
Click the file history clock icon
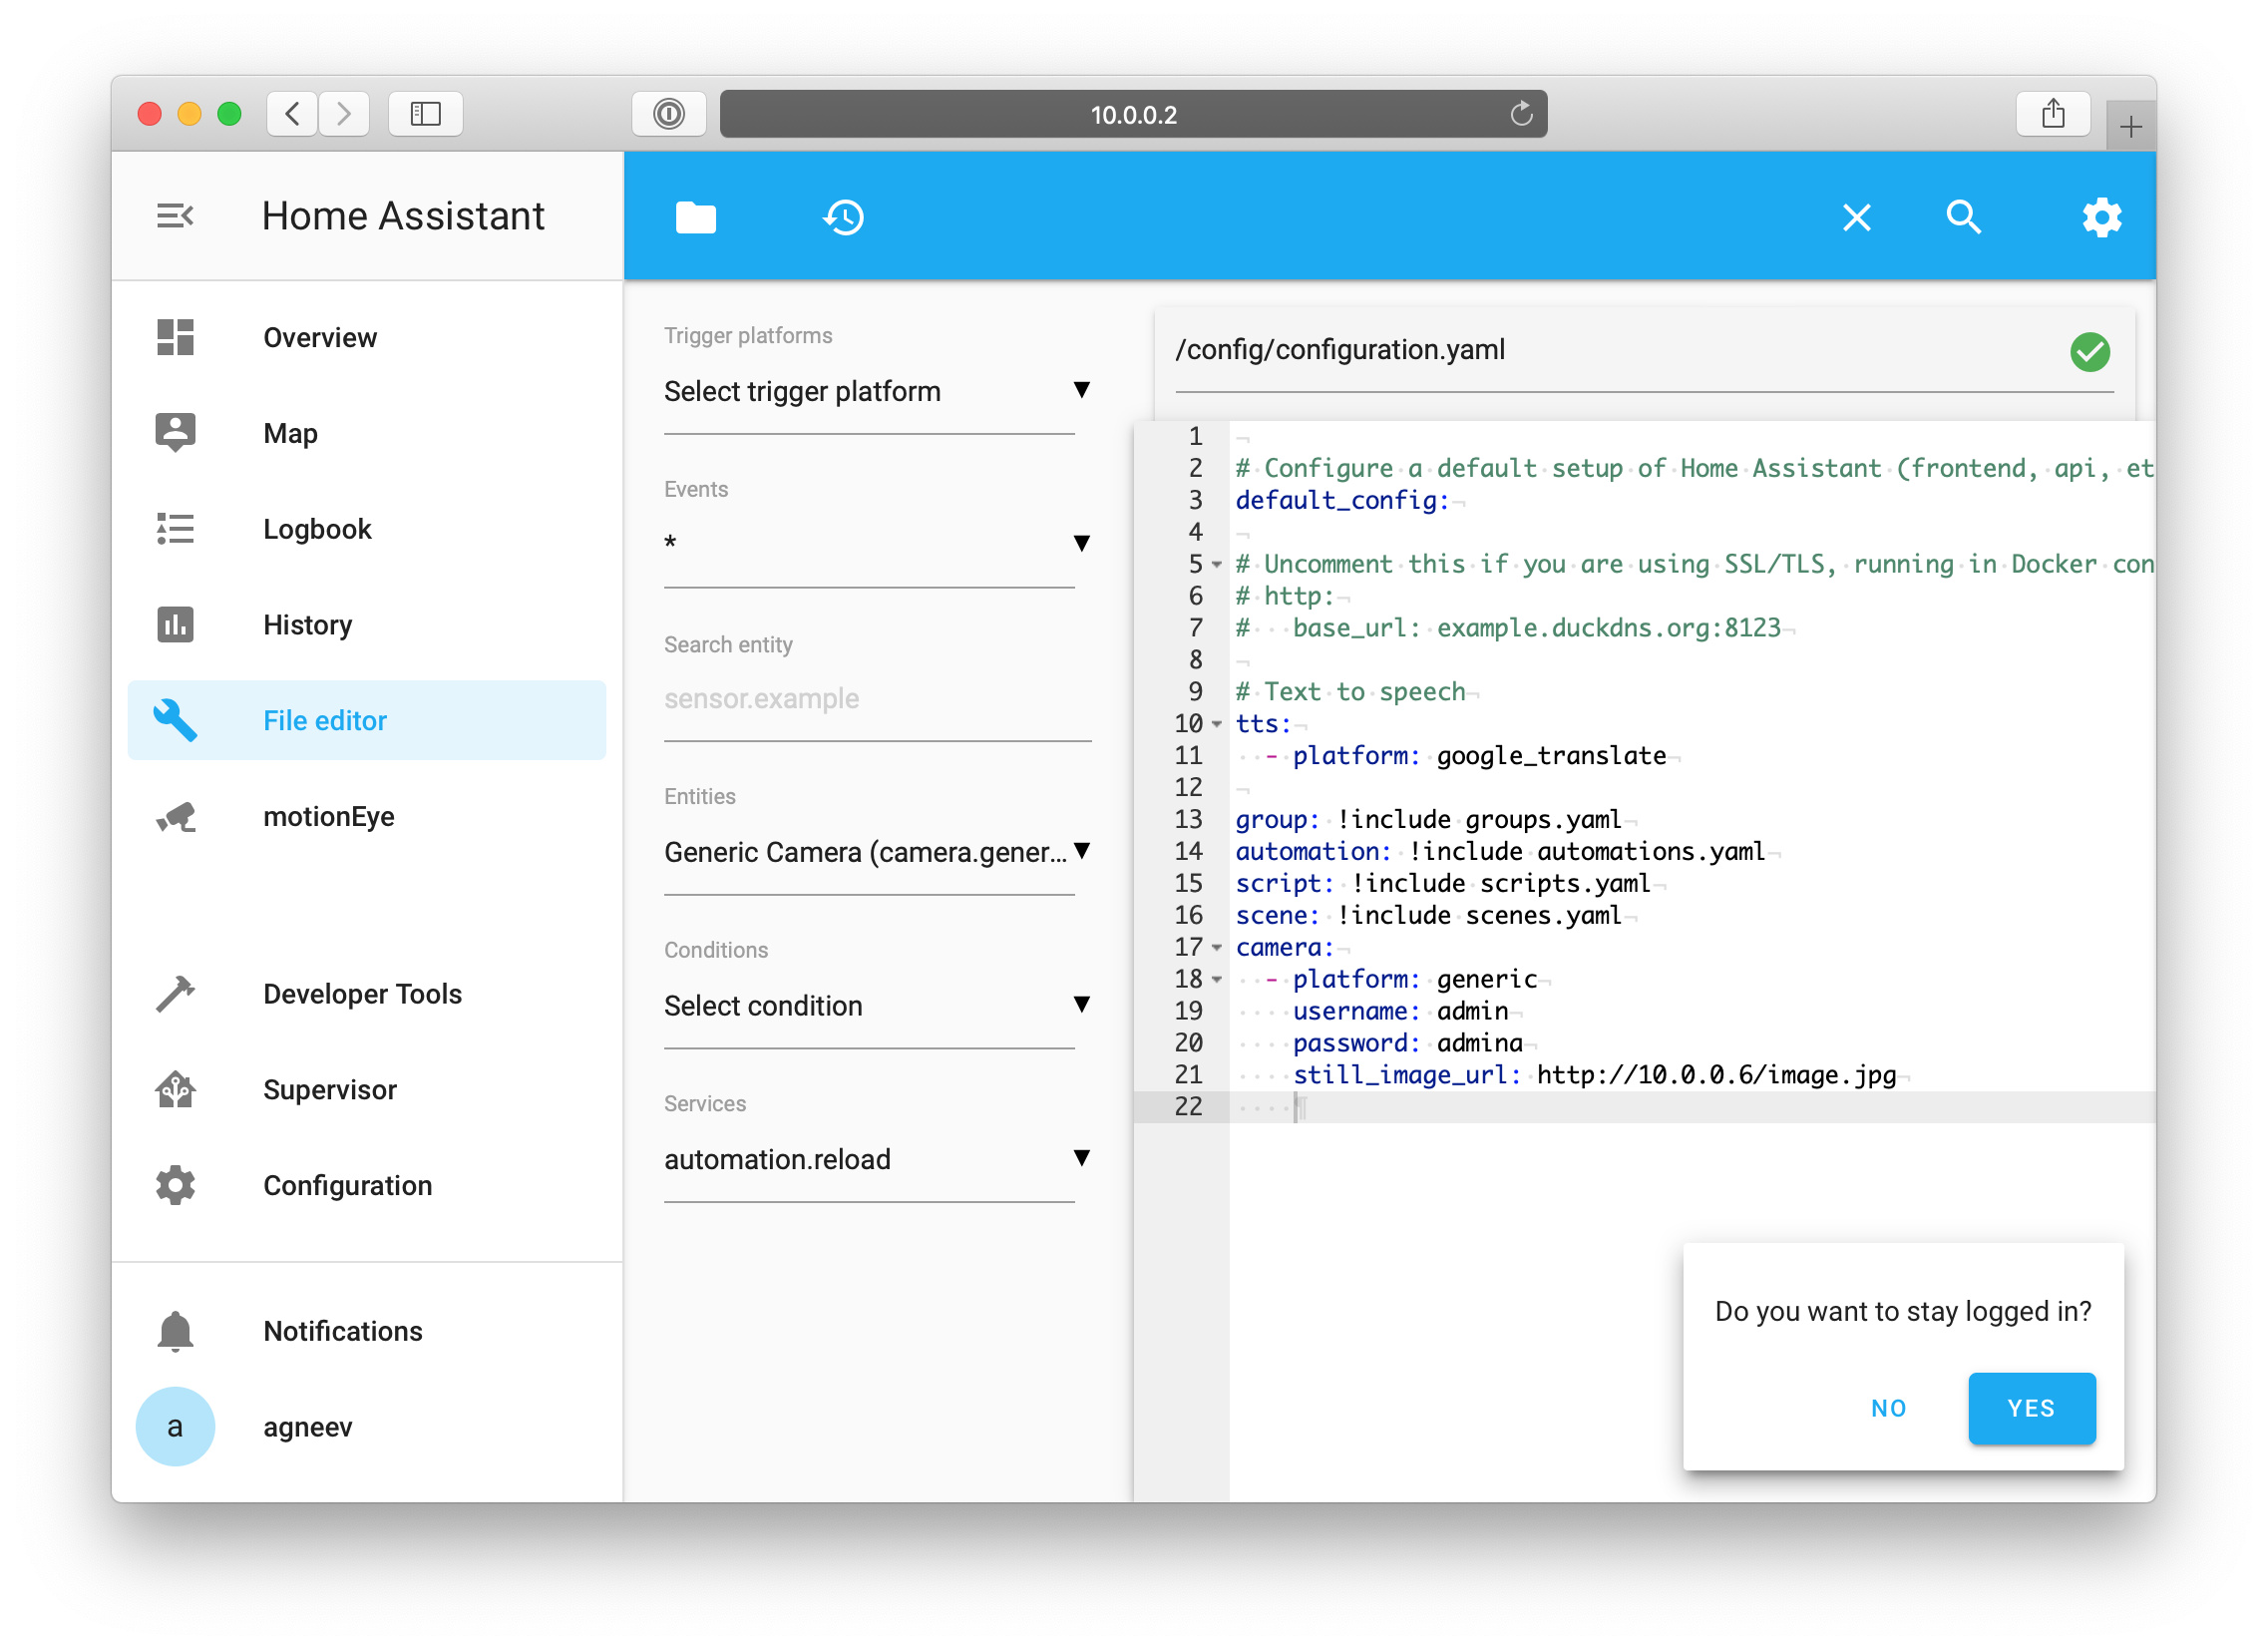click(x=843, y=217)
